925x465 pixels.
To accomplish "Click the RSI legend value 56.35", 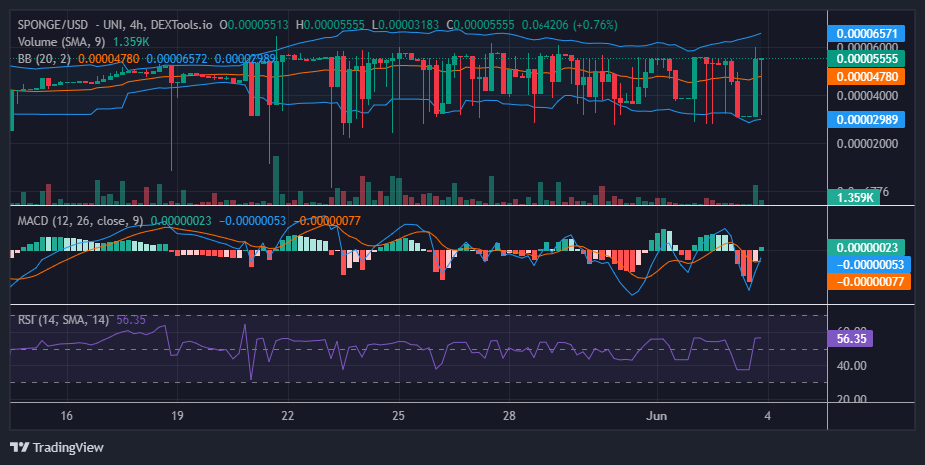I will [x=131, y=320].
